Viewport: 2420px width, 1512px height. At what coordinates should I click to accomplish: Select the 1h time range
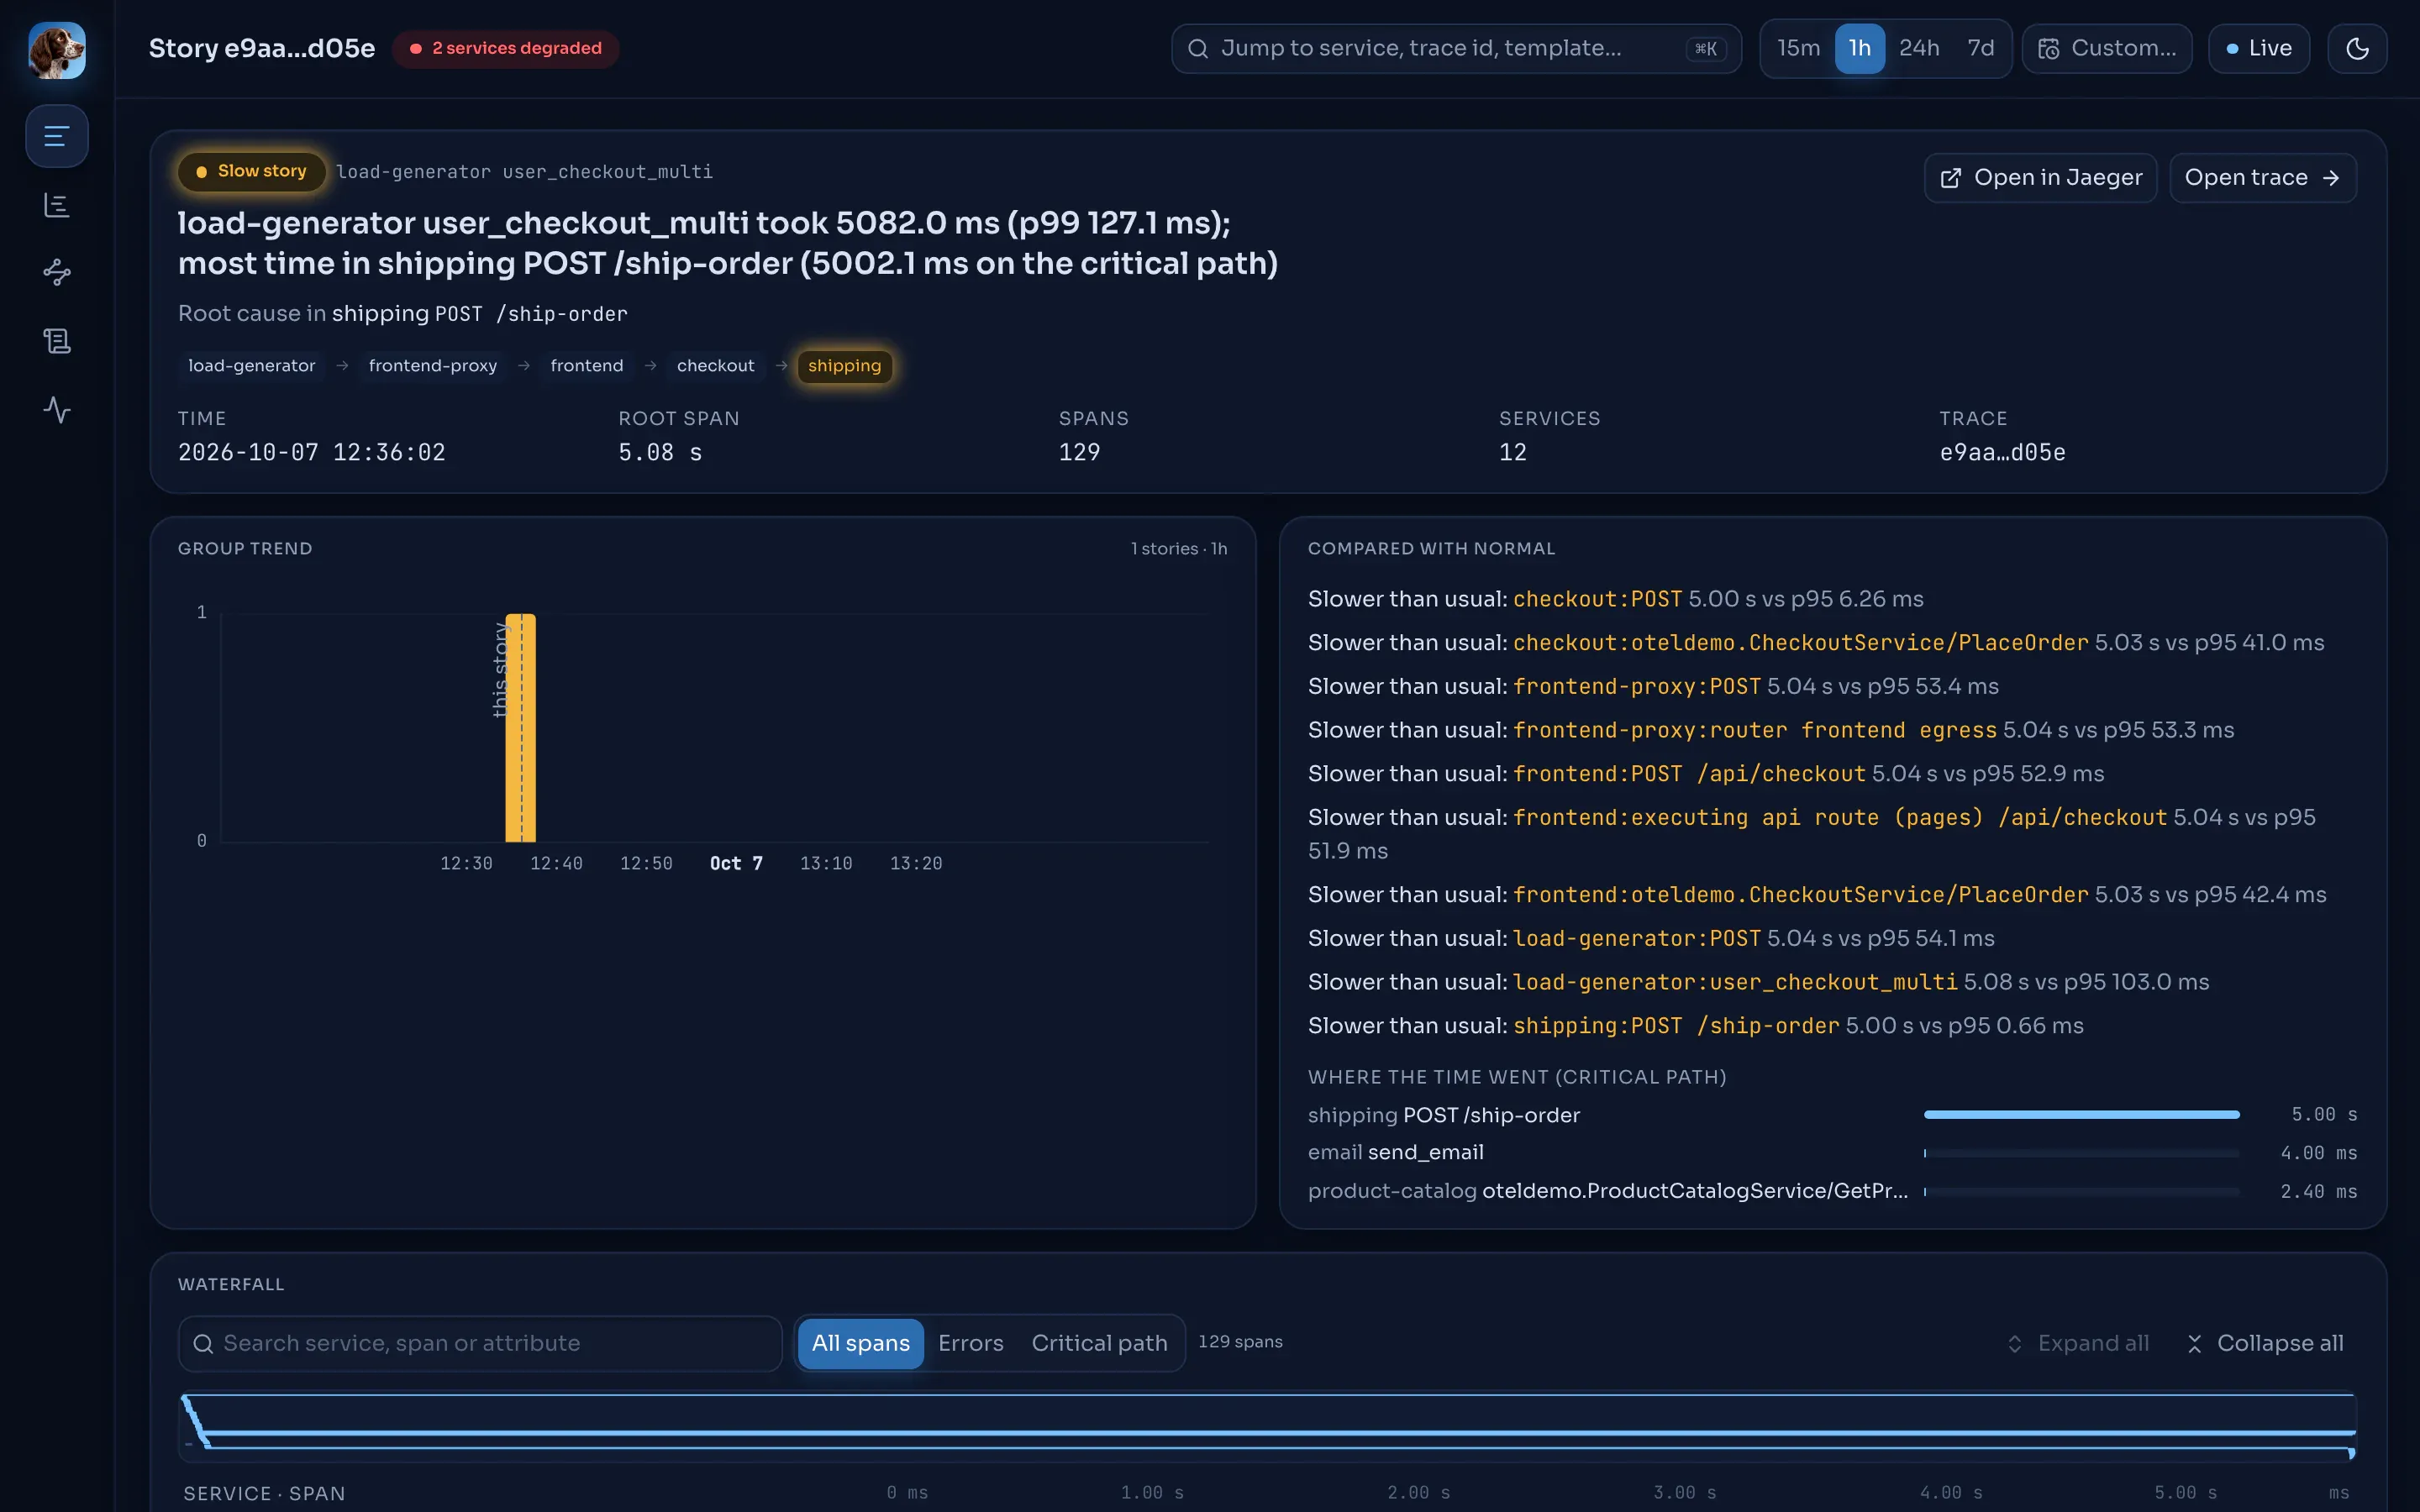1859,48
